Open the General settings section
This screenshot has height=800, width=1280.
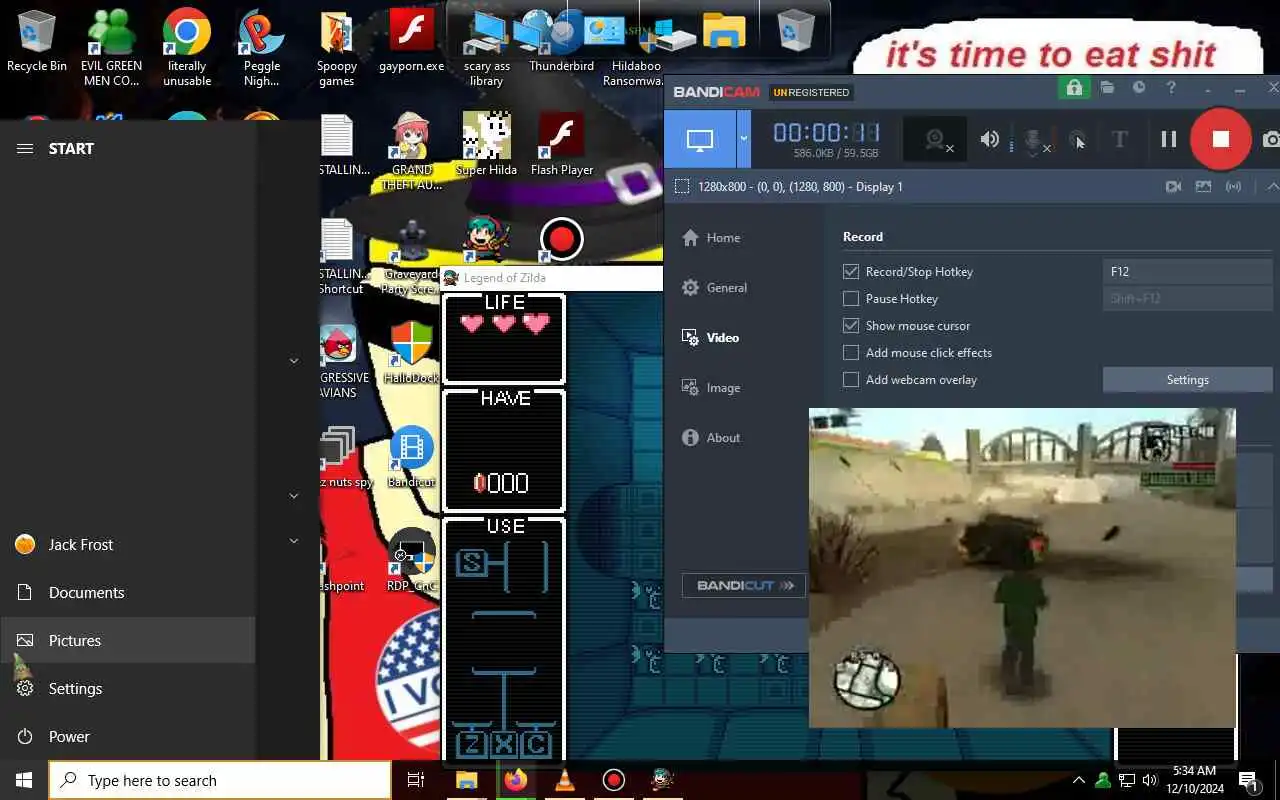click(x=714, y=288)
